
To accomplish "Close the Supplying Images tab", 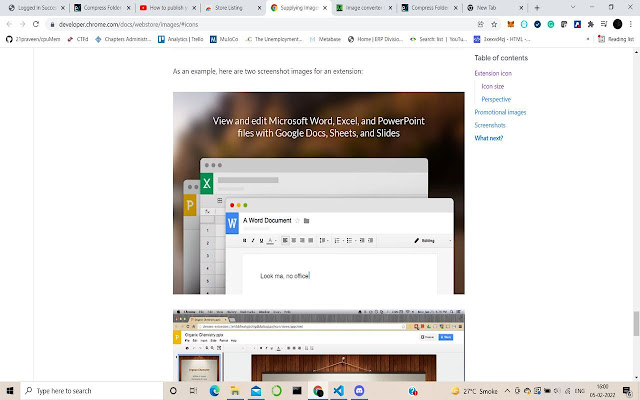I will pyautogui.click(x=325, y=8).
